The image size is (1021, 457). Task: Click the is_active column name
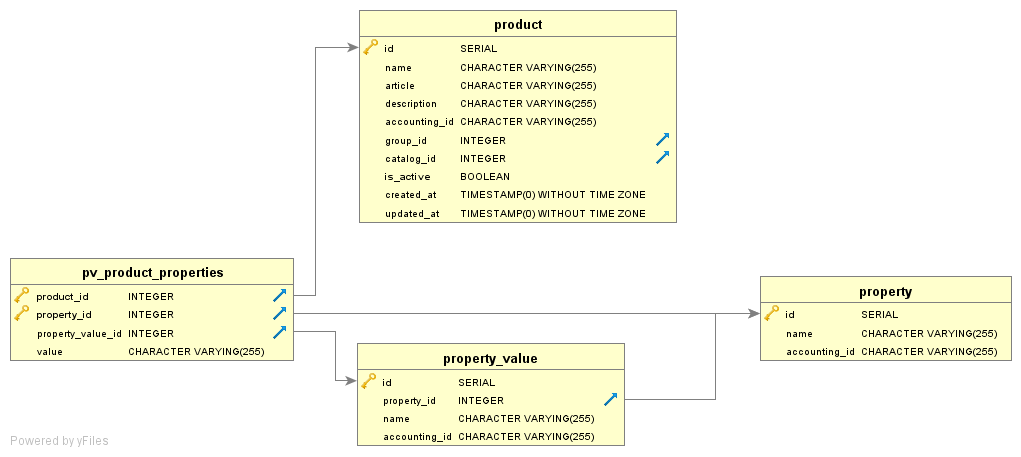407,177
